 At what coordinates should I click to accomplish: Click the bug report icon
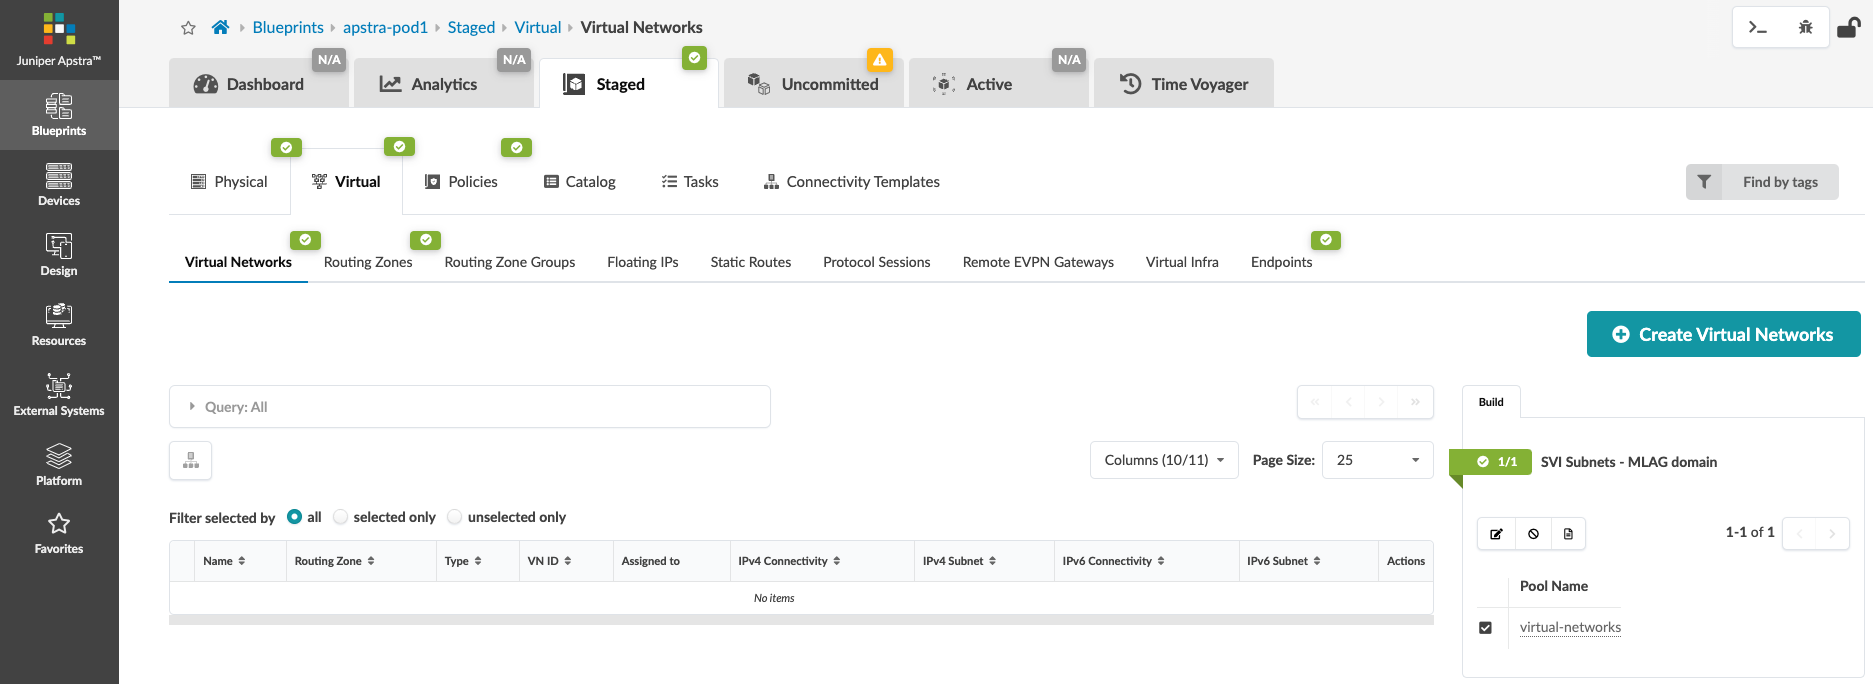(1805, 27)
